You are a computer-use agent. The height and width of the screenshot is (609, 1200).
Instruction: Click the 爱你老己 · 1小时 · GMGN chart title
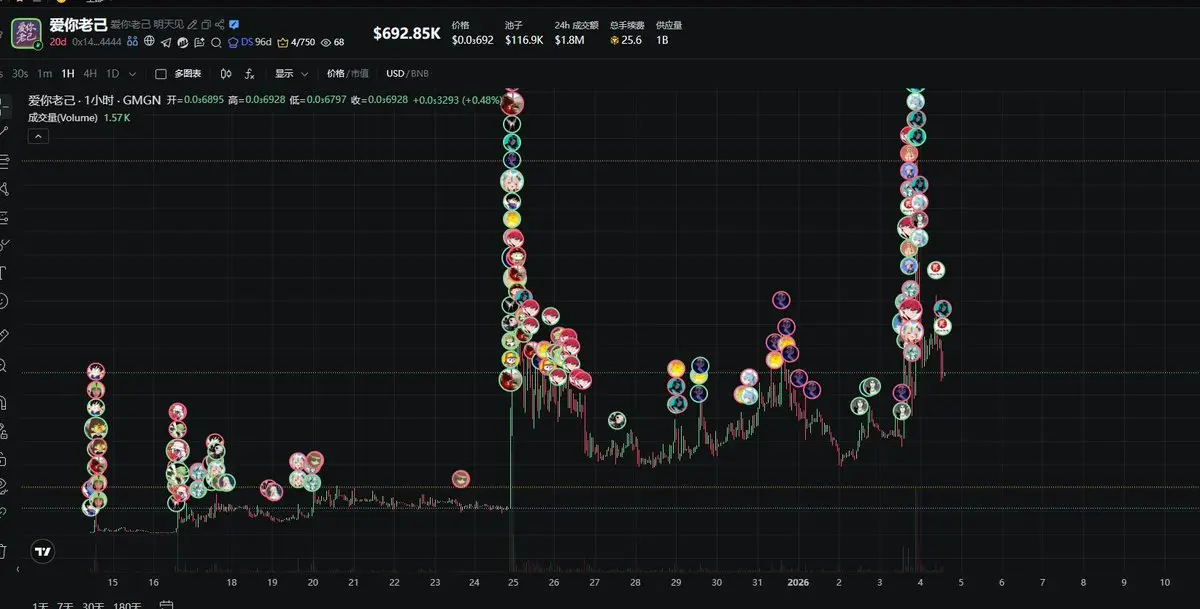(x=94, y=100)
